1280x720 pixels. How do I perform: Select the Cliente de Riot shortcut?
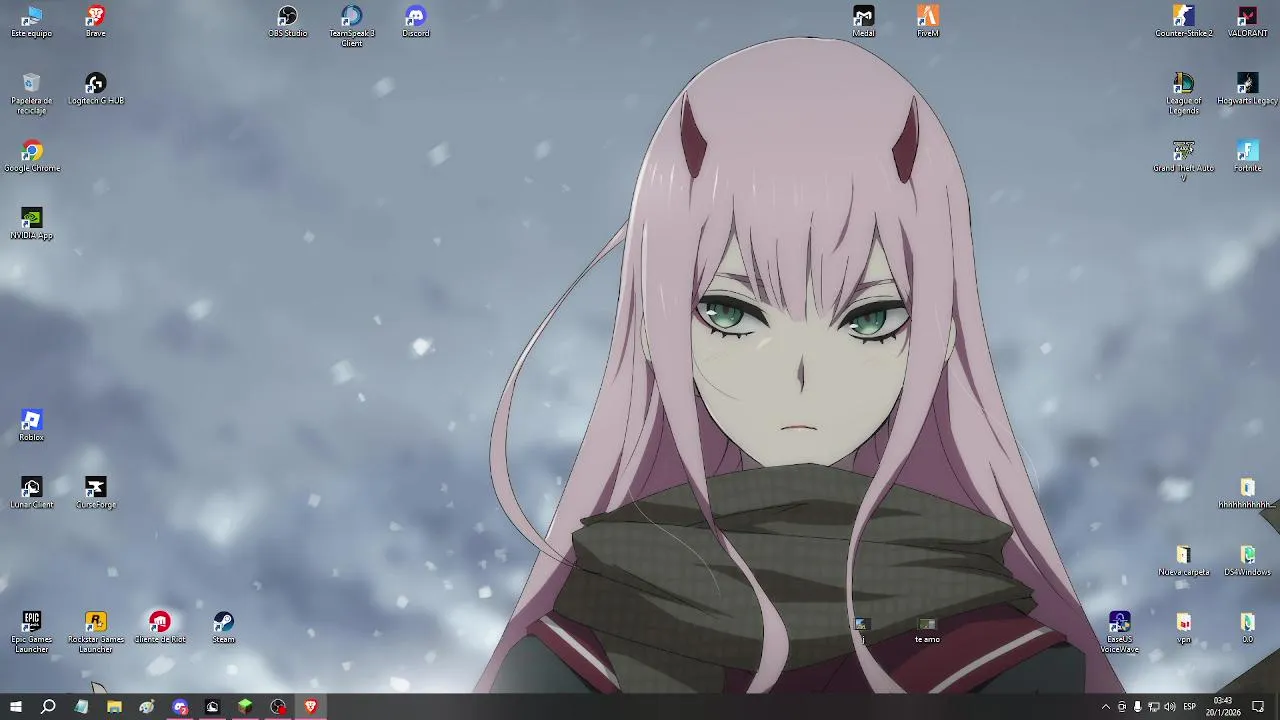click(160, 628)
